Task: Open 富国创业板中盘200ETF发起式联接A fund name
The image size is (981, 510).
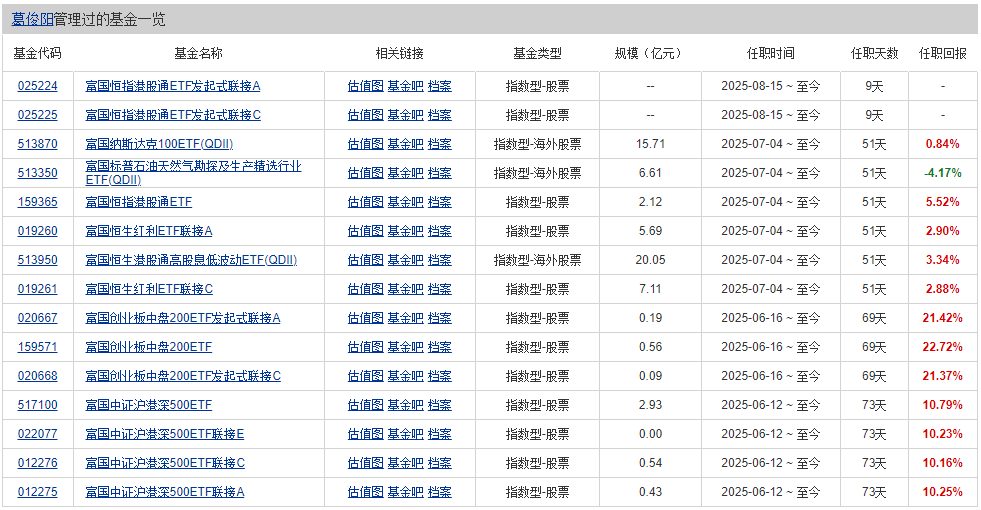Action: pos(183,318)
